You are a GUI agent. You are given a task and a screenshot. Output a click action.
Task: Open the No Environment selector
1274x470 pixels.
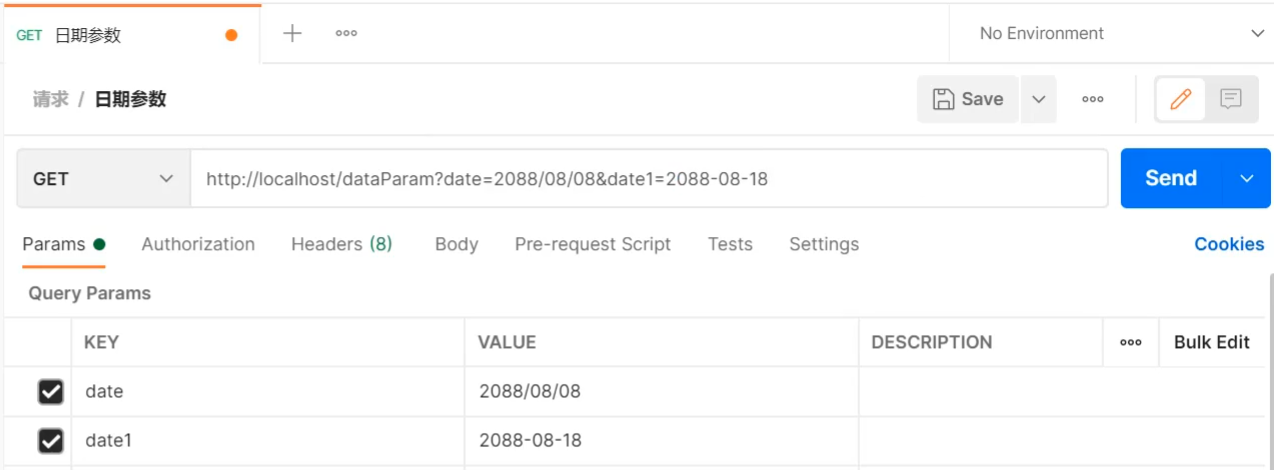coord(1112,33)
